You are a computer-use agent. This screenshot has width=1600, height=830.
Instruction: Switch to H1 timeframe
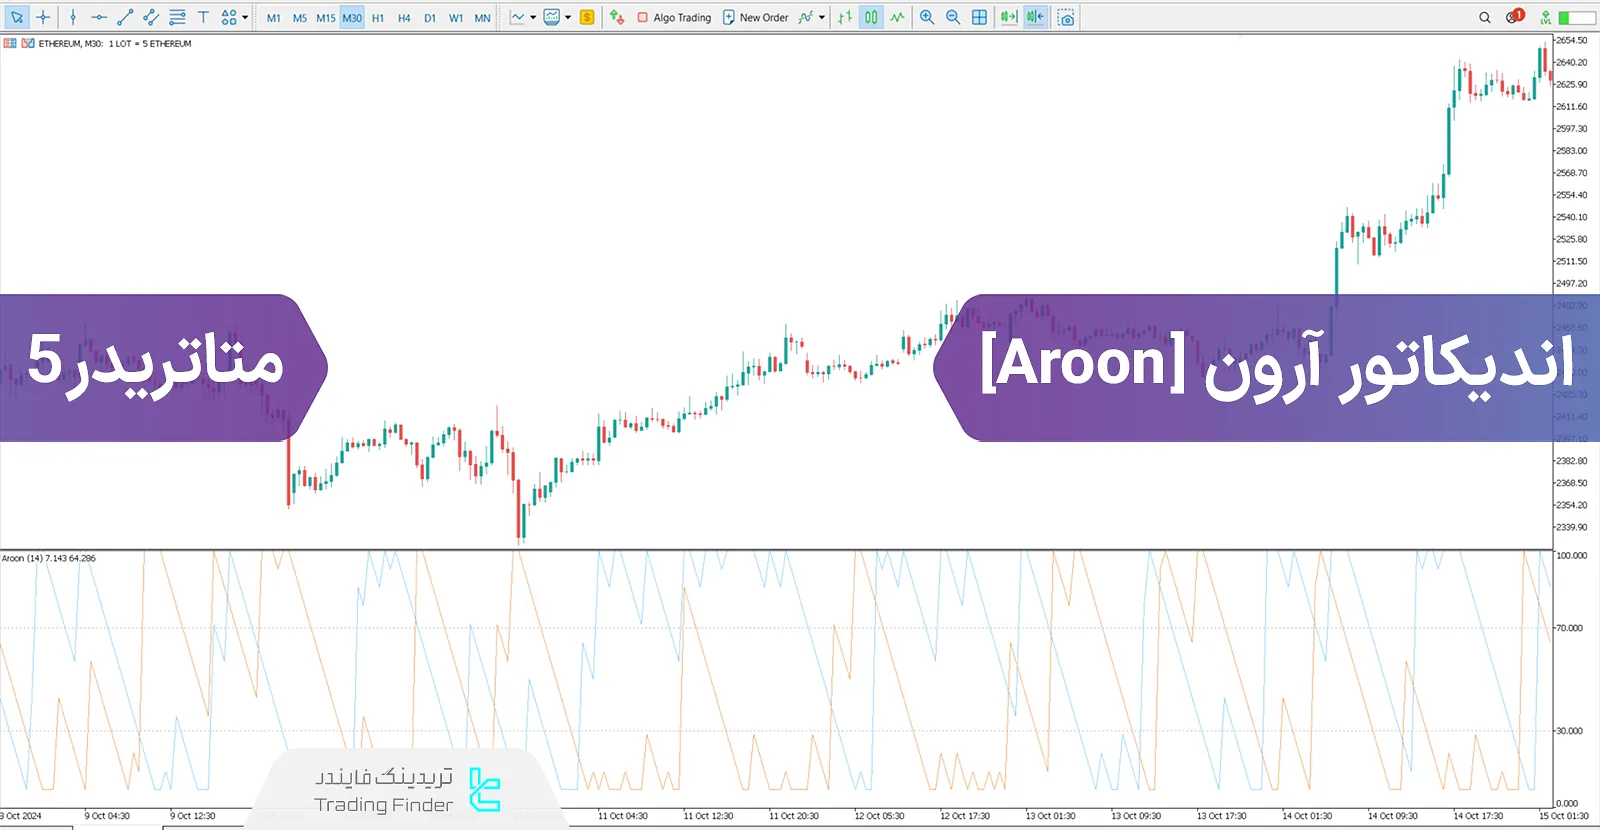click(378, 18)
